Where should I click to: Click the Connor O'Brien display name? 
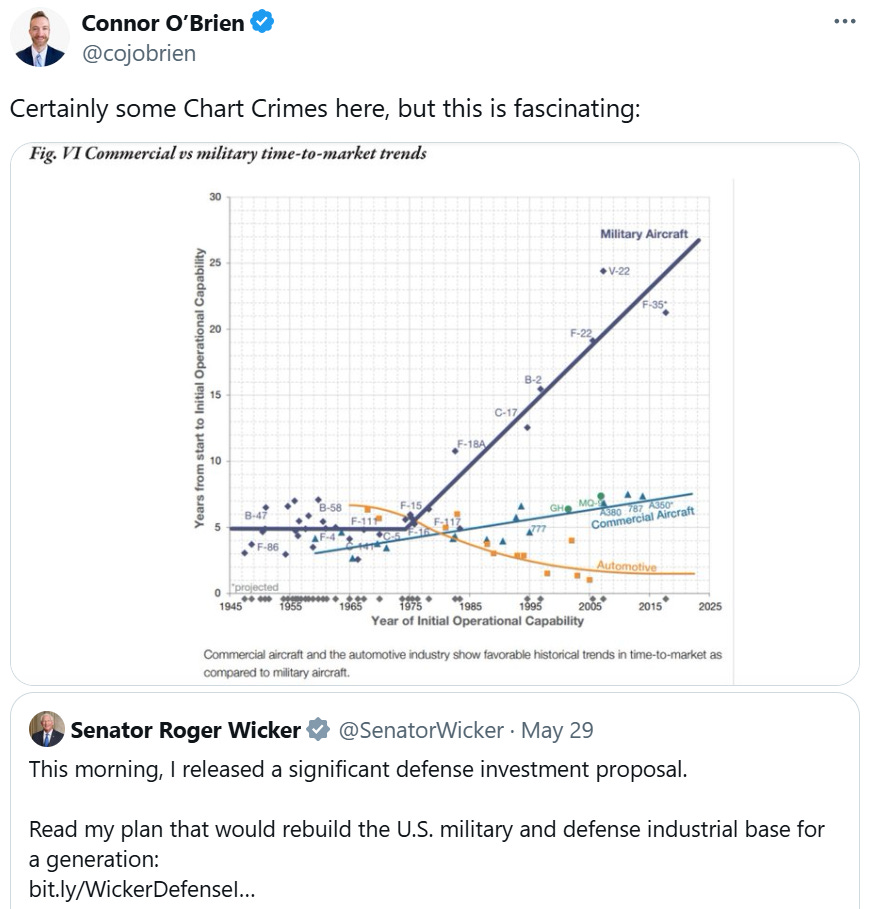[x=162, y=23]
